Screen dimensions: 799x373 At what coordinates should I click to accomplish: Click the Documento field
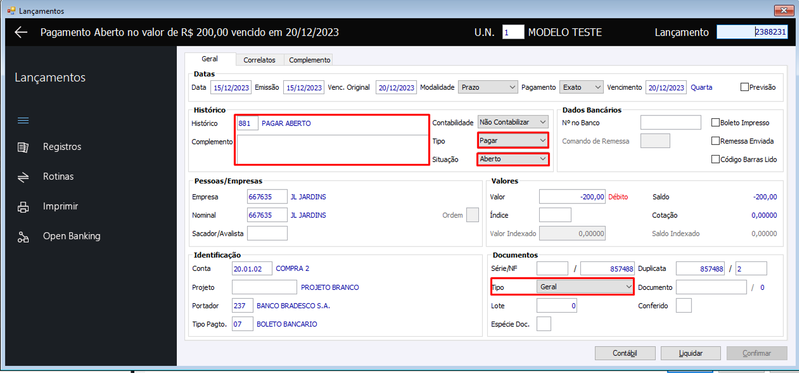711,287
